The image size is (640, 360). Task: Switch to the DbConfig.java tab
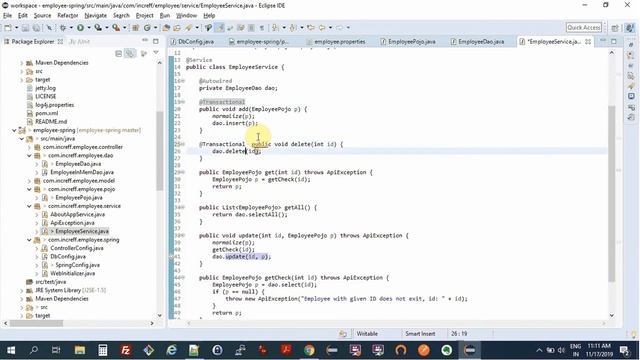click(196, 42)
